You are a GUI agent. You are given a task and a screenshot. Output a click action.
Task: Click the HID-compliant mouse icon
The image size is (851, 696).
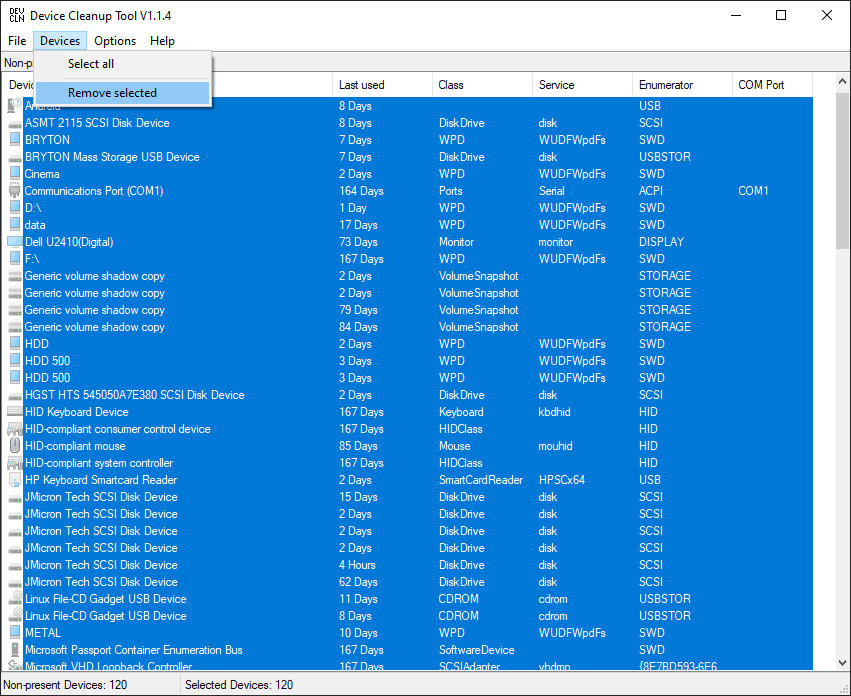[15, 446]
